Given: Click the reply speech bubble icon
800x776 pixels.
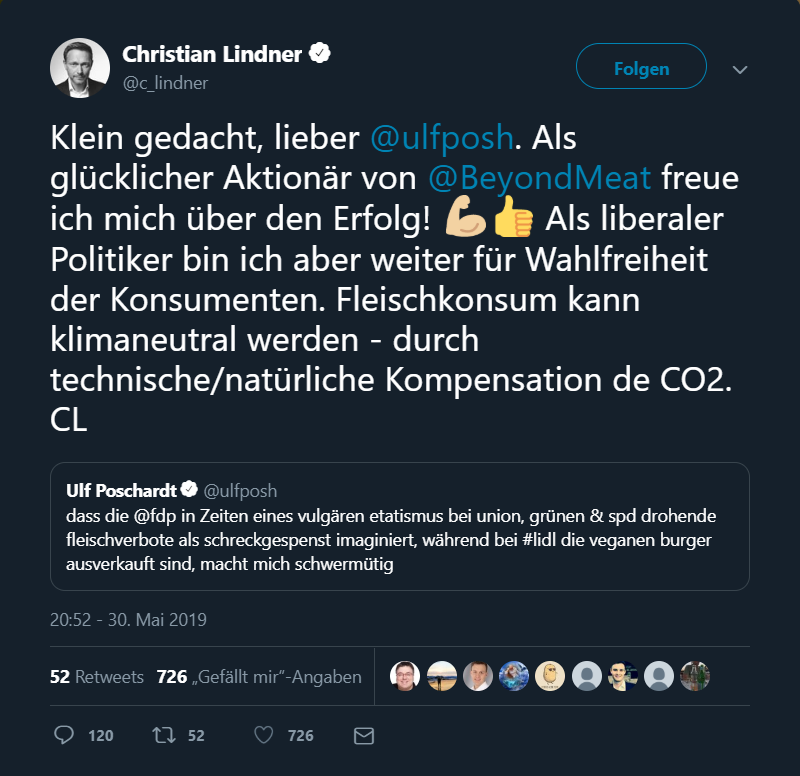Looking at the screenshot, I should pyautogui.click(x=64, y=735).
